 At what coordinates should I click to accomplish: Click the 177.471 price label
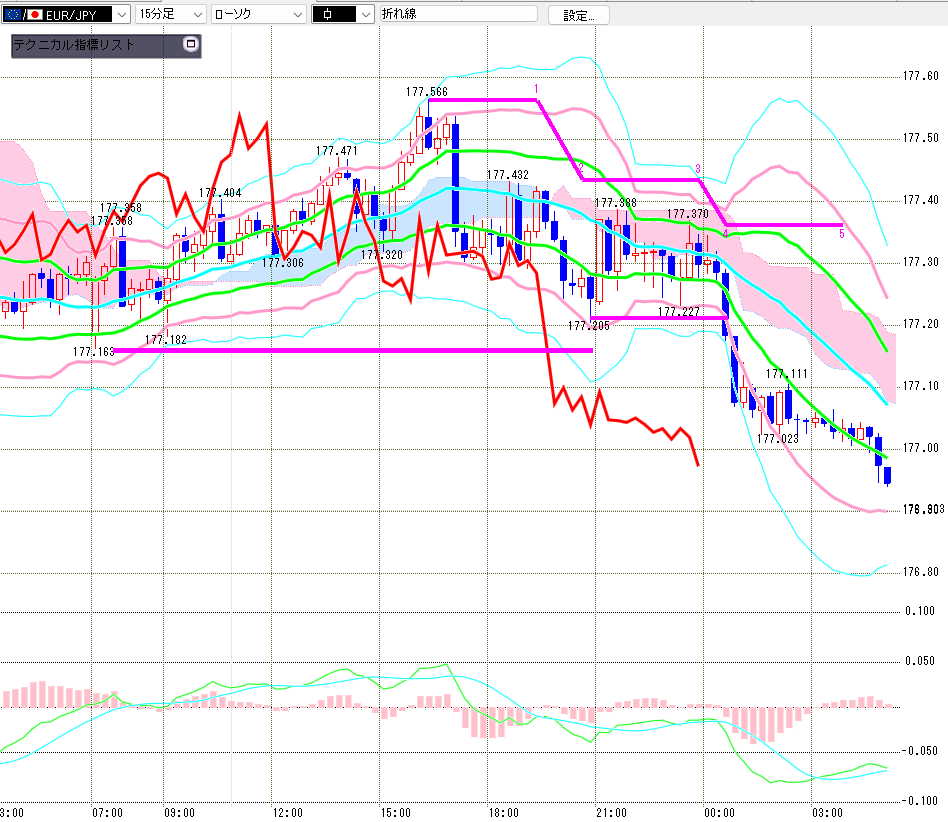pos(337,150)
